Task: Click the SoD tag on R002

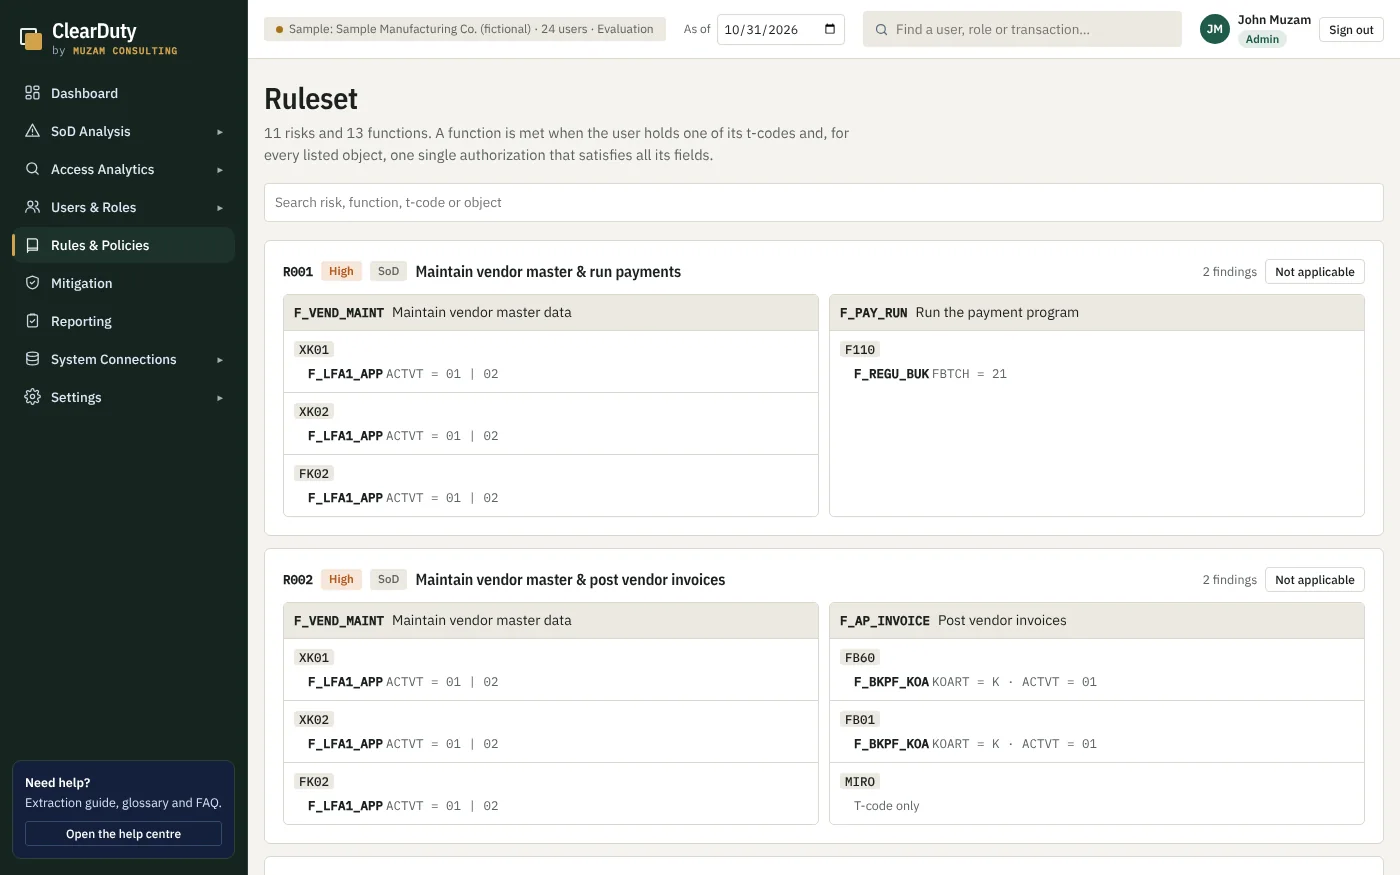Action: 388,579
